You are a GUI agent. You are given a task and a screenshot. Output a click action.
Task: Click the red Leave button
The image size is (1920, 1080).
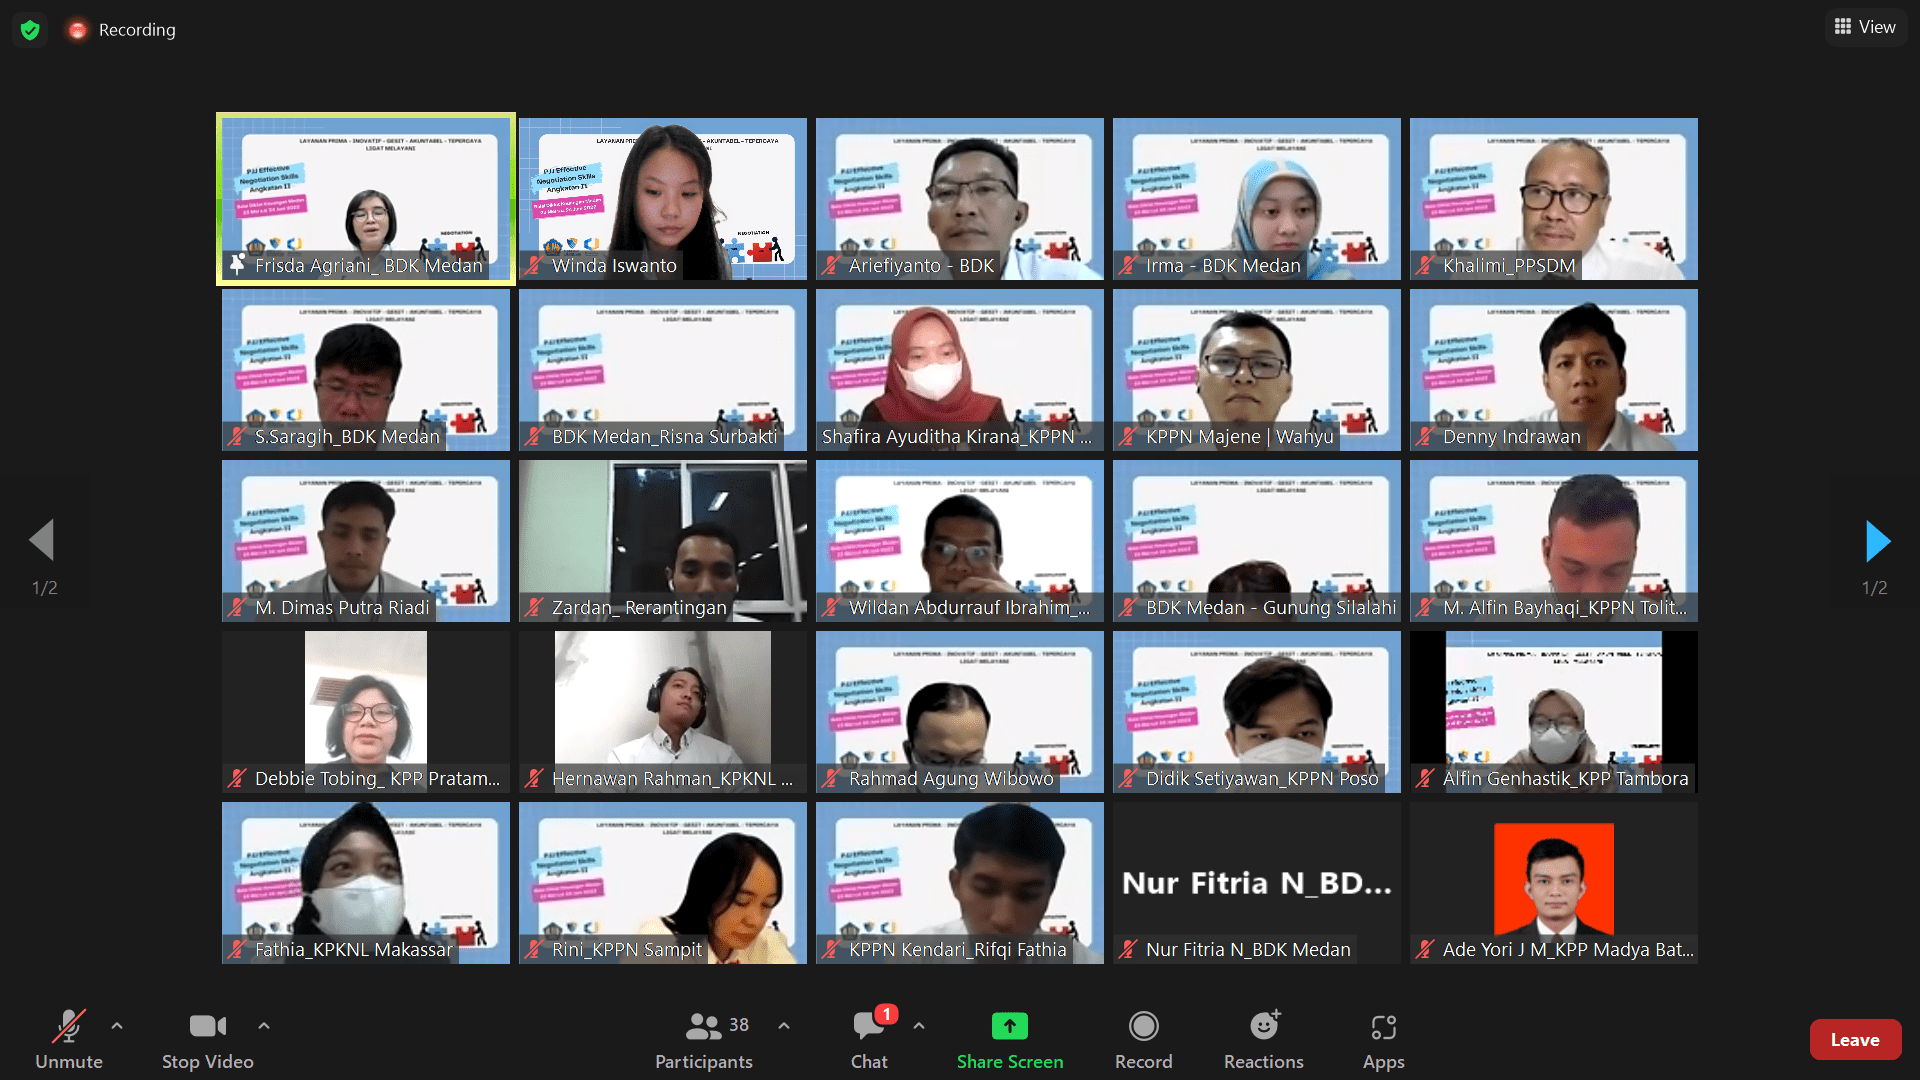1854,1040
